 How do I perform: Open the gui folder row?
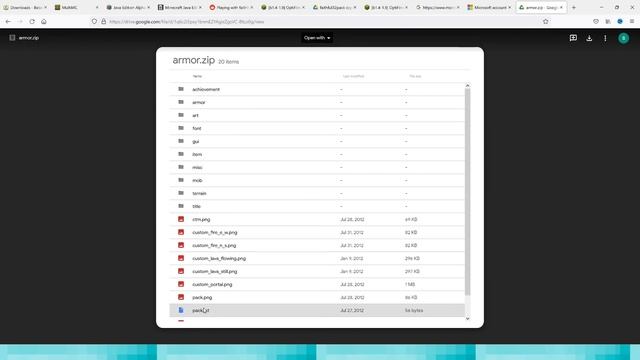317,141
